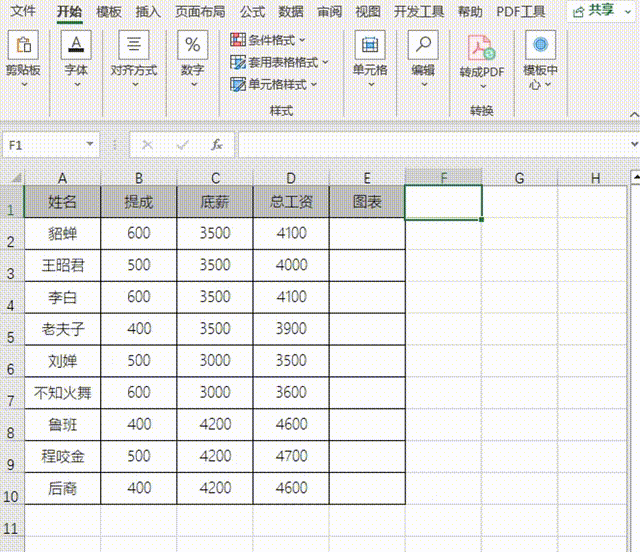Switch to the 开始 home tab
Image resolution: width=640 pixels, height=552 pixels.
tap(69, 11)
